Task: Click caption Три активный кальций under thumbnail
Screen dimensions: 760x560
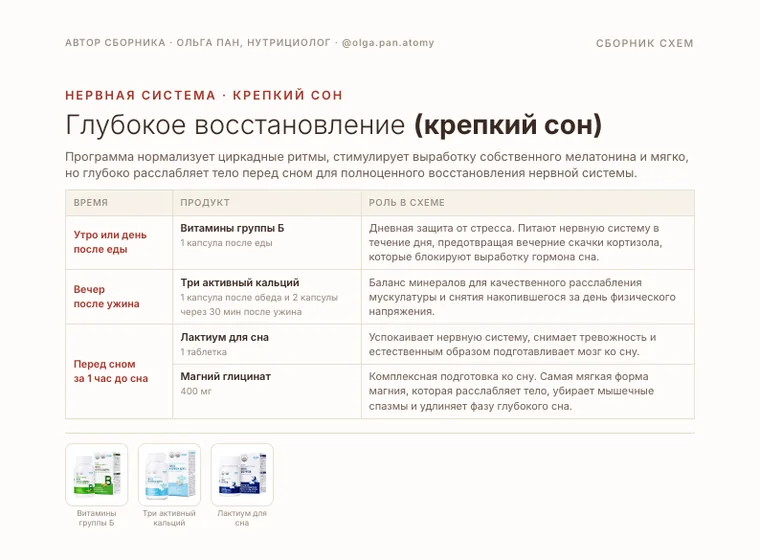Action: coord(169,518)
